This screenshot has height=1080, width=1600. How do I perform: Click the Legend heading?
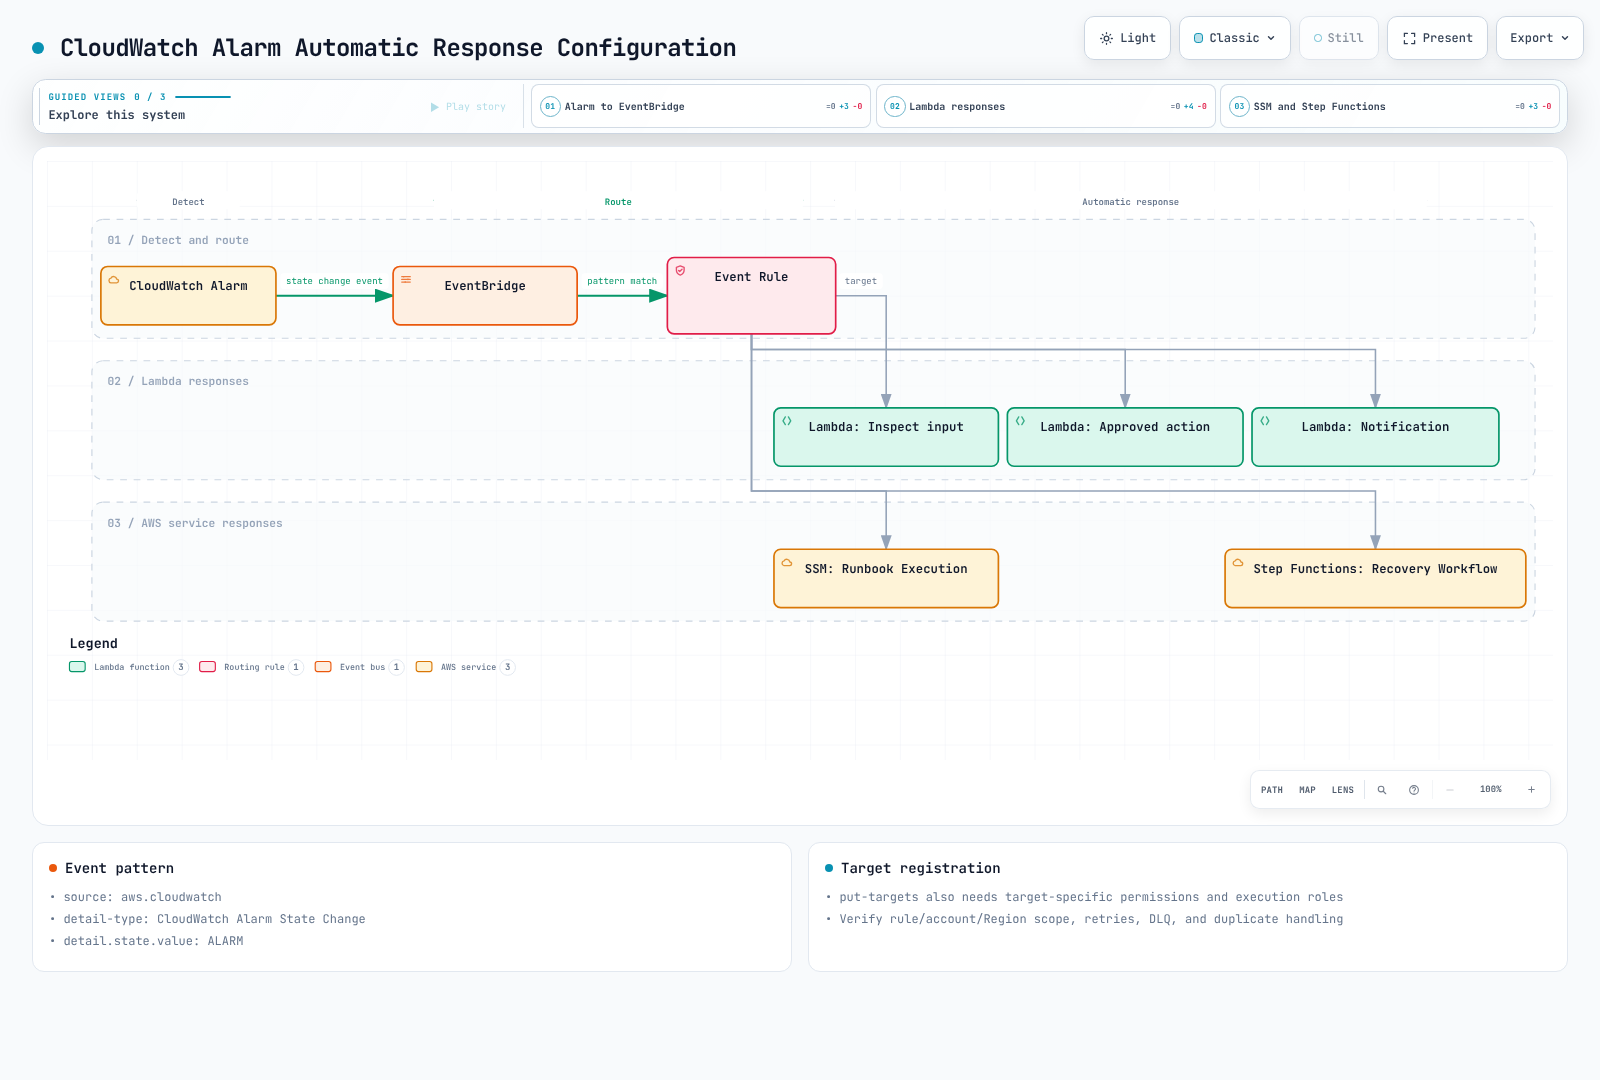click(x=93, y=643)
